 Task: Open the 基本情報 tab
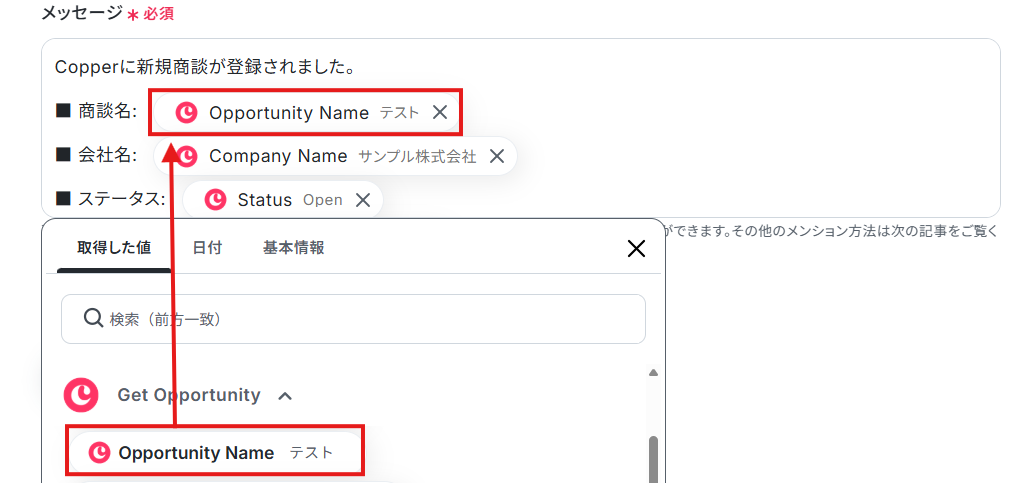[x=293, y=248]
